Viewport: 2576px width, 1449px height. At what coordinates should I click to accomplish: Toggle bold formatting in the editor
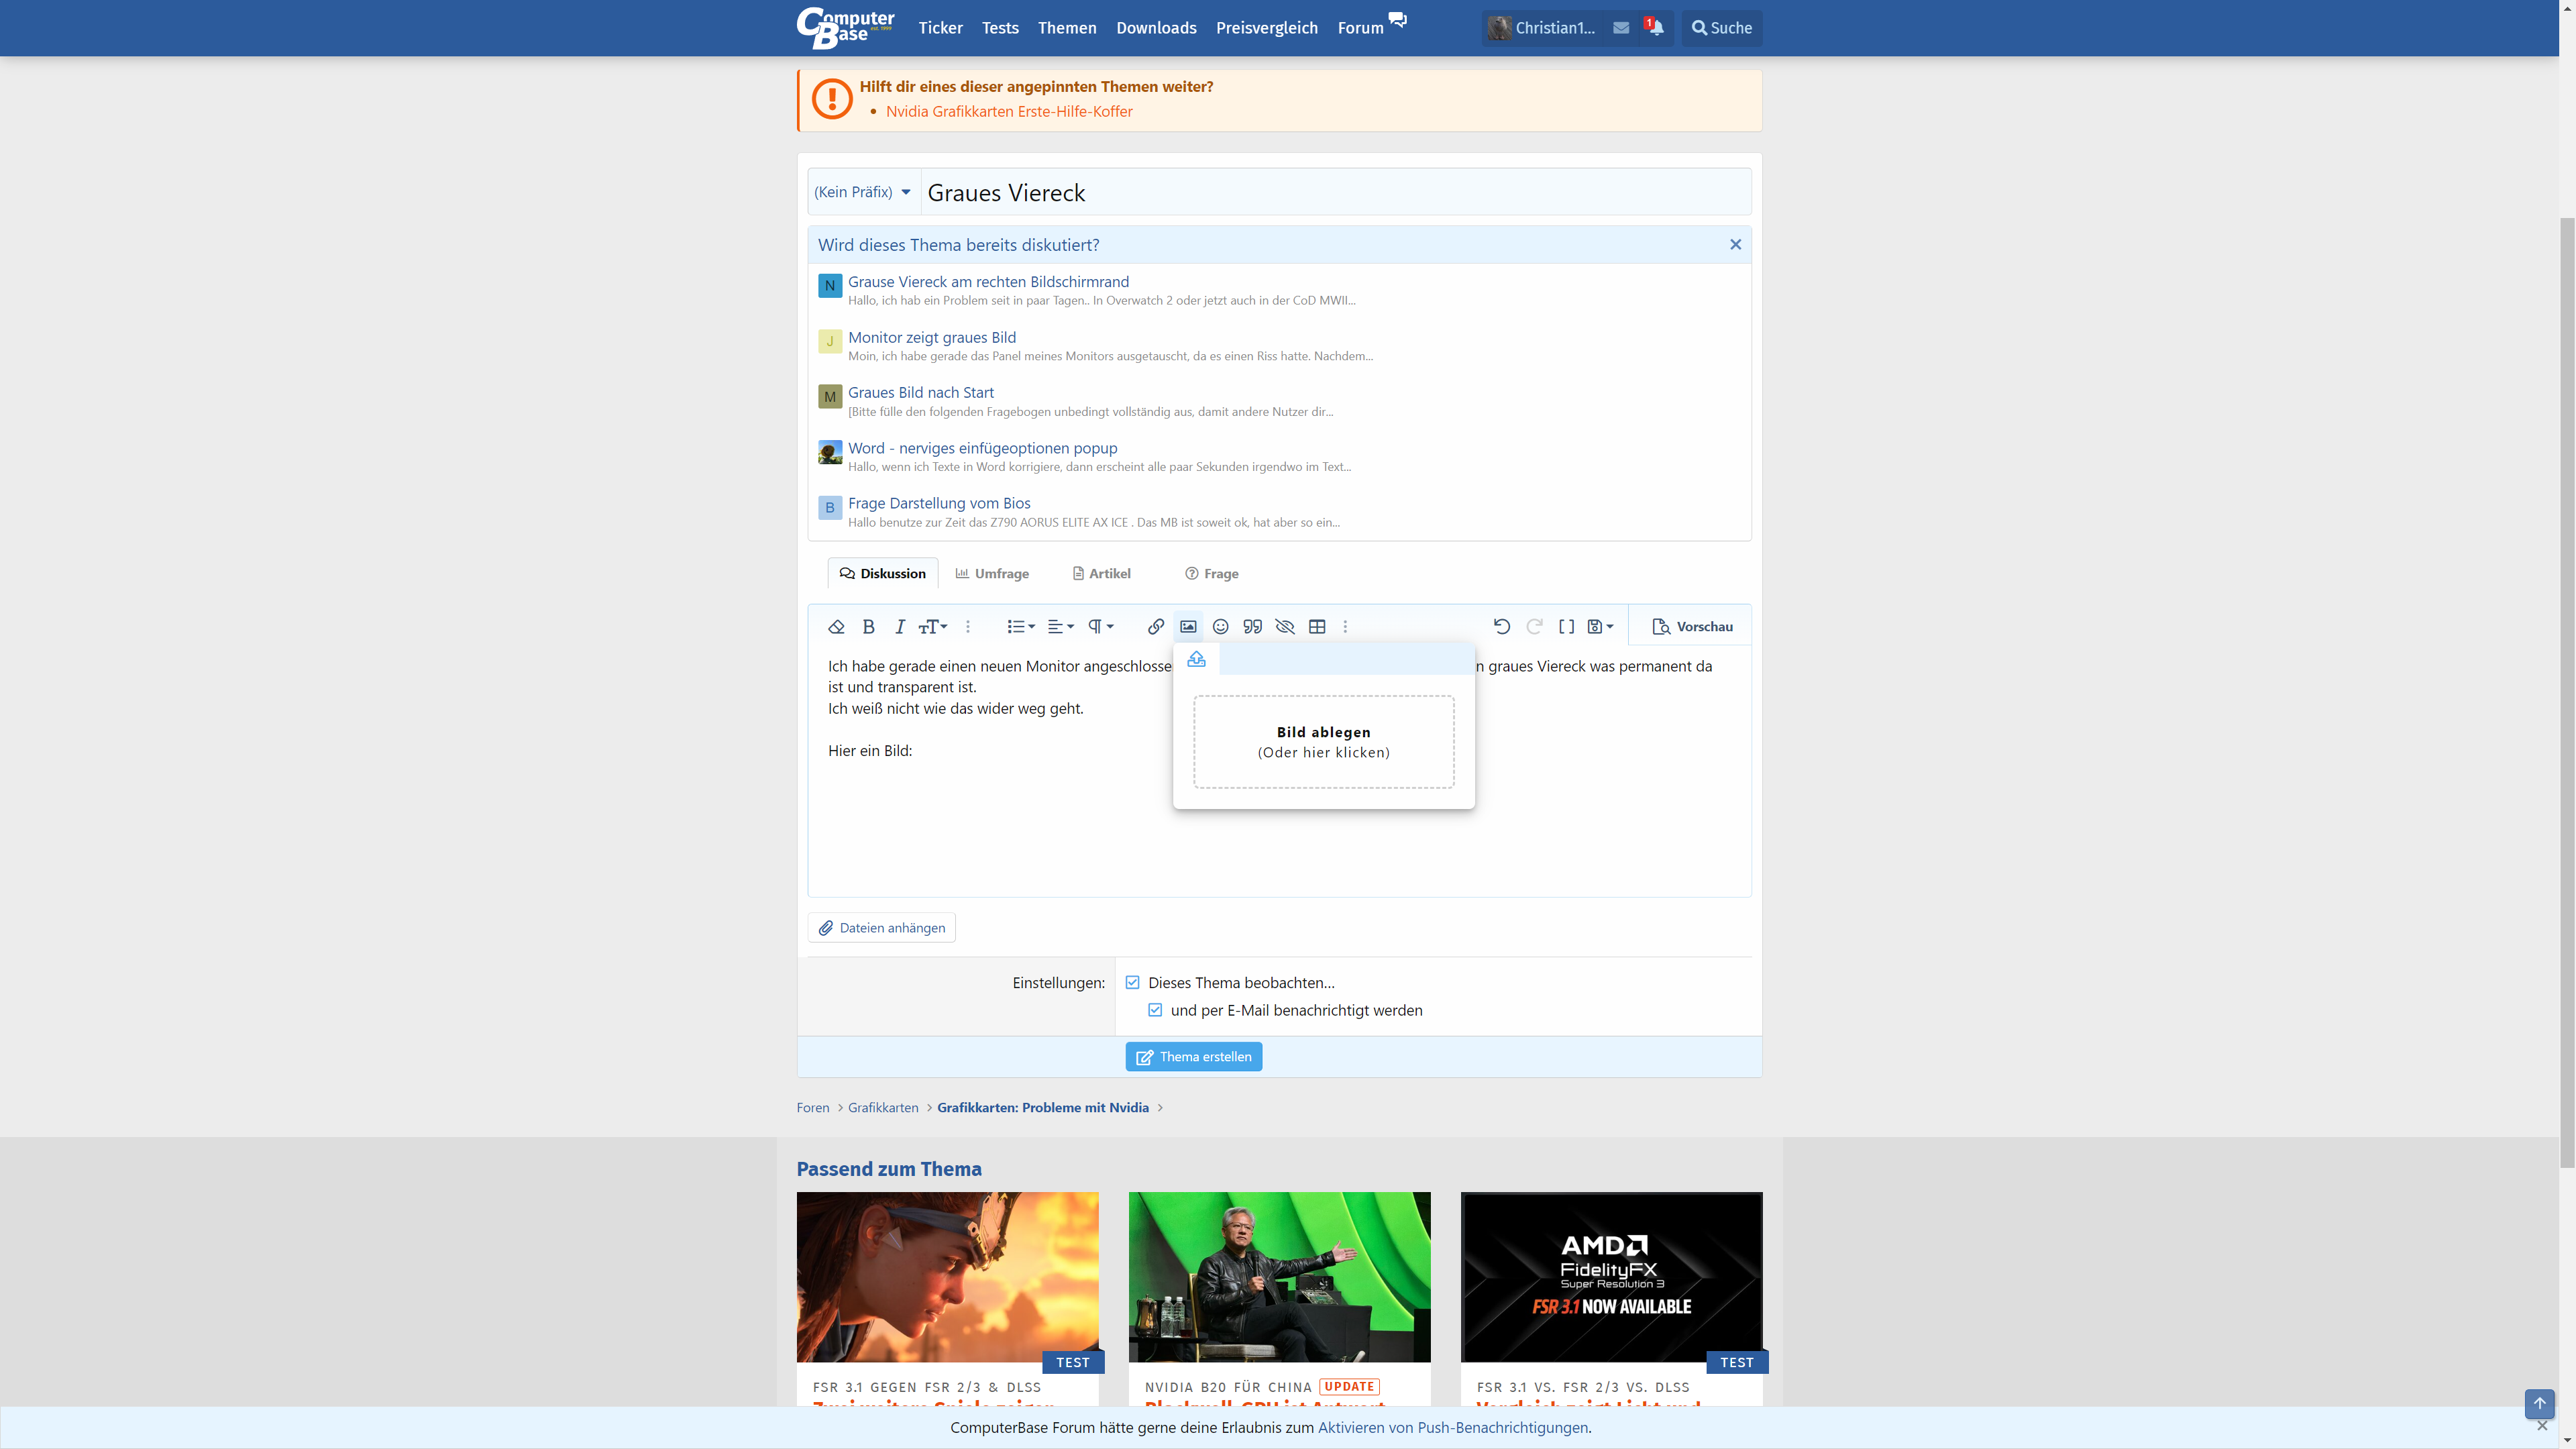[869, 626]
